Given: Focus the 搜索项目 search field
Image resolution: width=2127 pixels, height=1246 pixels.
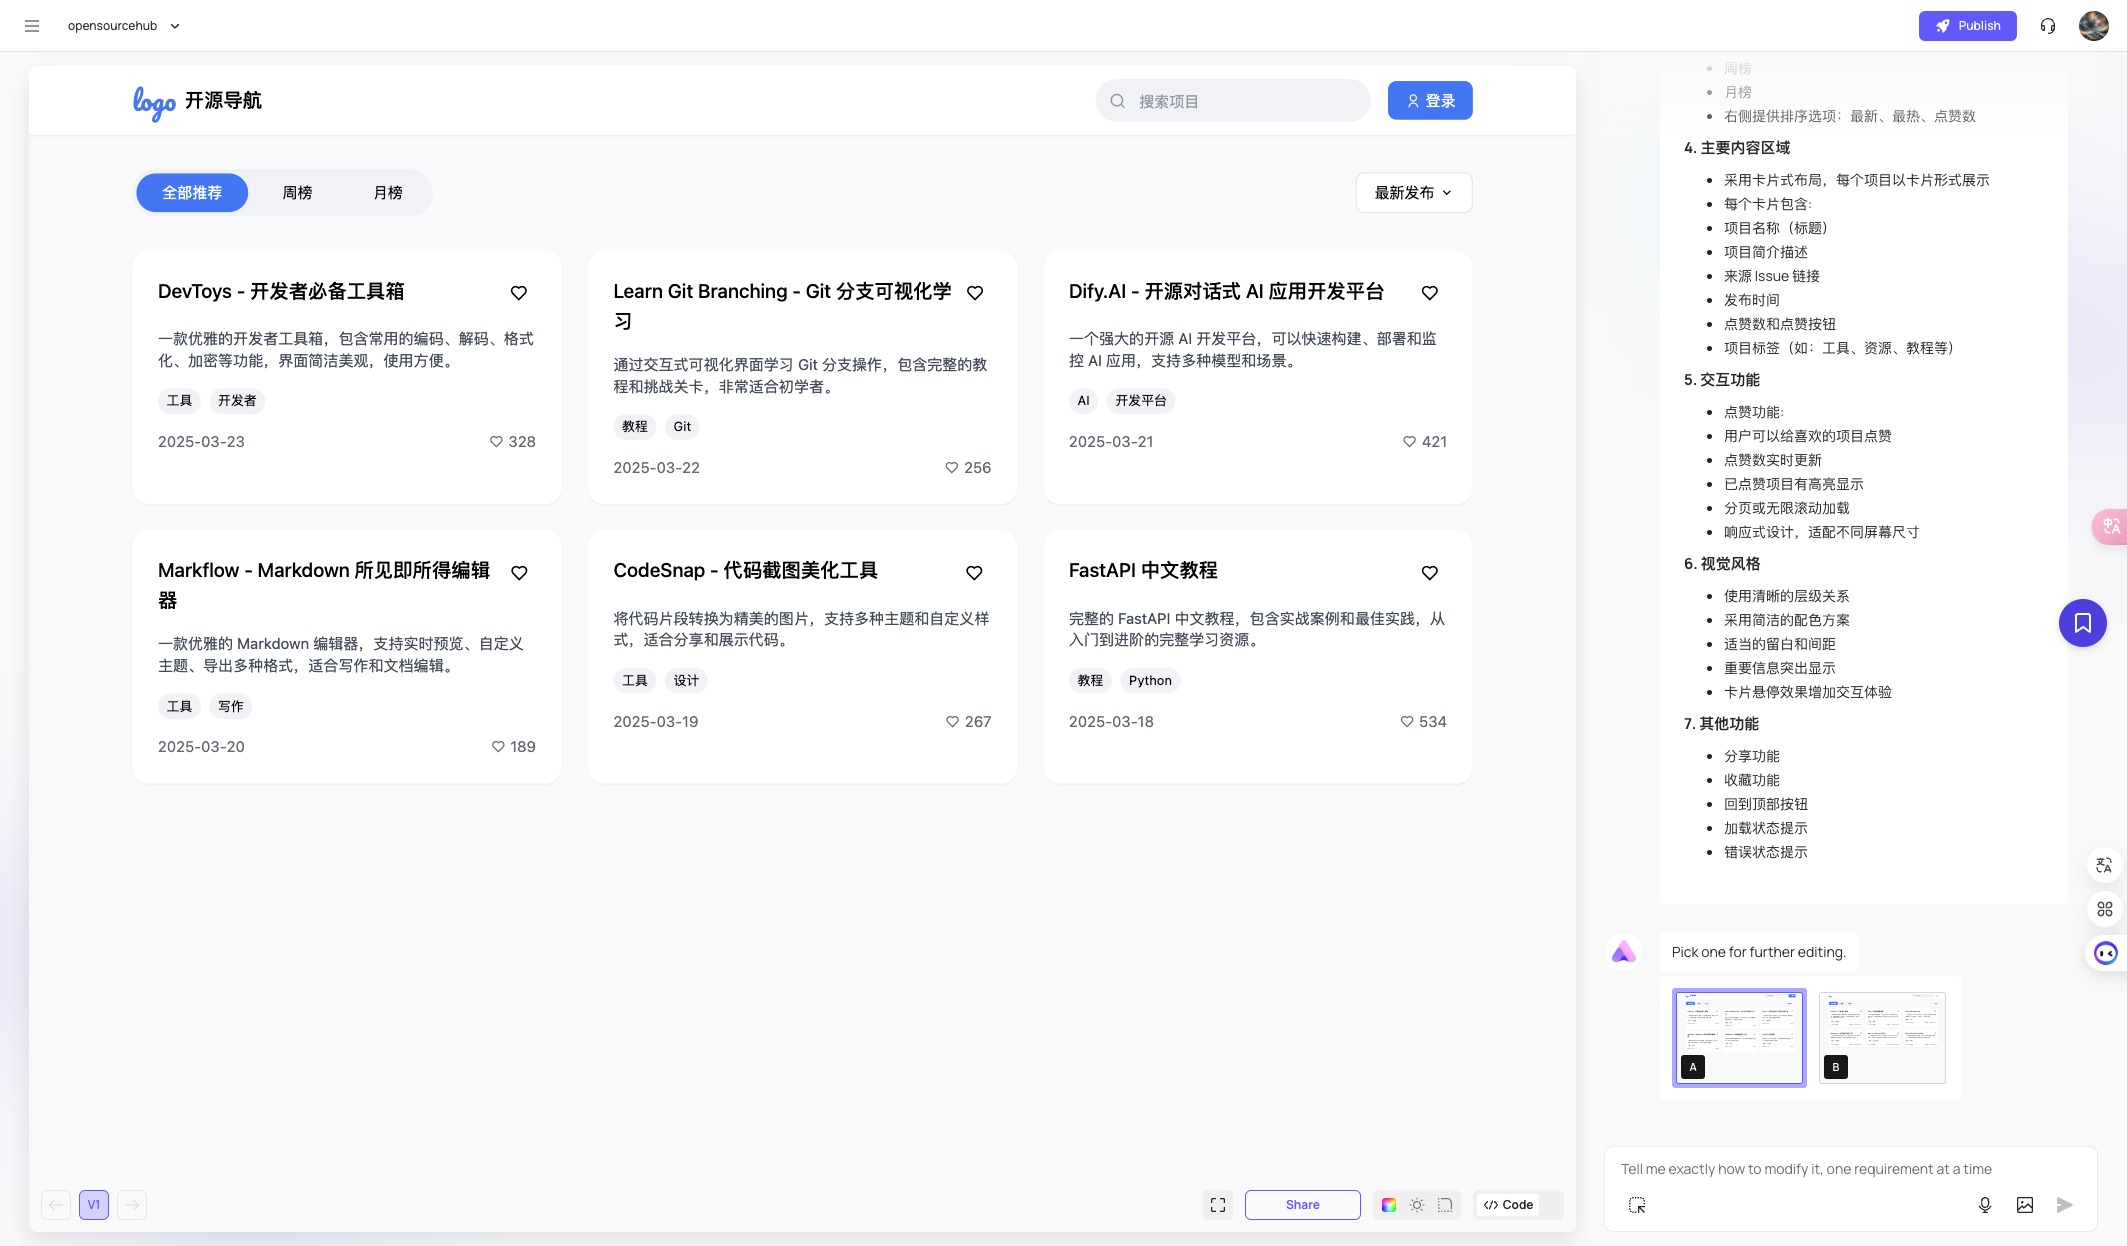Looking at the screenshot, I should 1232,101.
